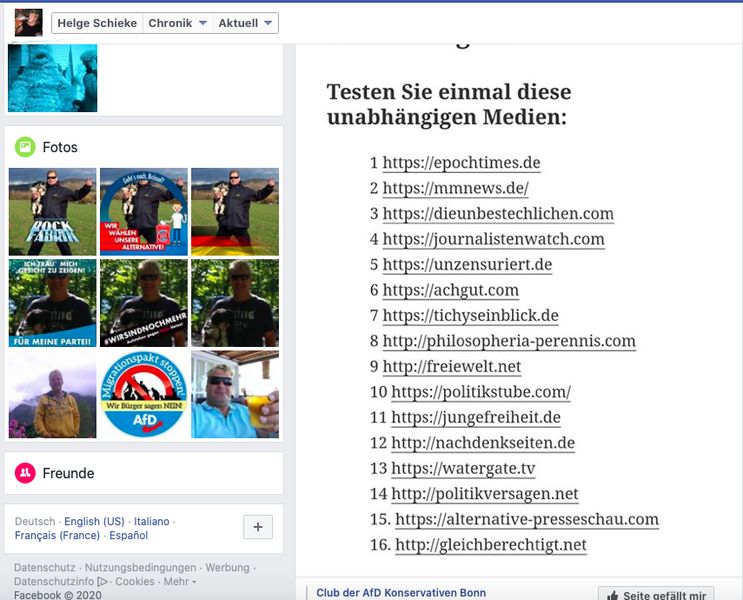
Task: Click the thumbs-up icon on Seite gefällt mir
Action: pyautogui.click(x=612, y=595)
